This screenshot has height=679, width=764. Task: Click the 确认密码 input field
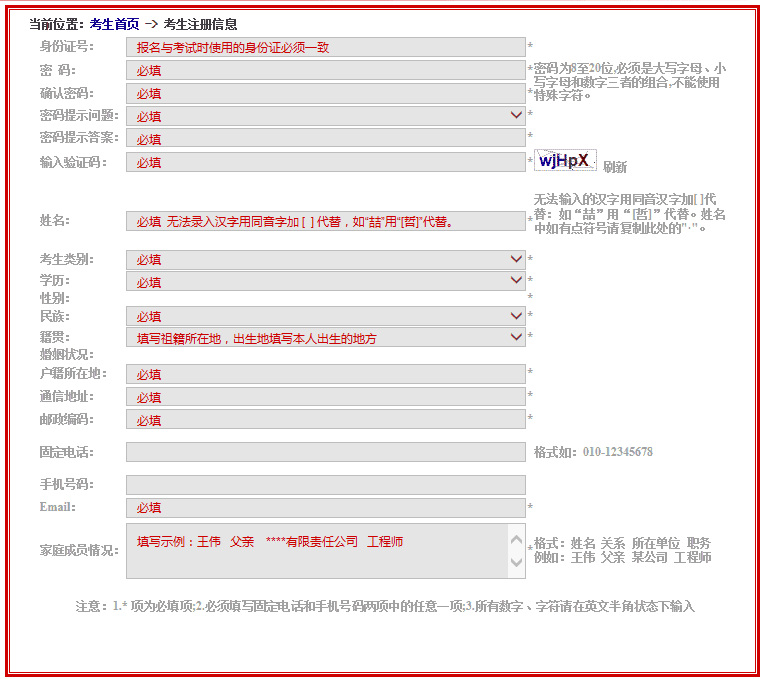325,93
